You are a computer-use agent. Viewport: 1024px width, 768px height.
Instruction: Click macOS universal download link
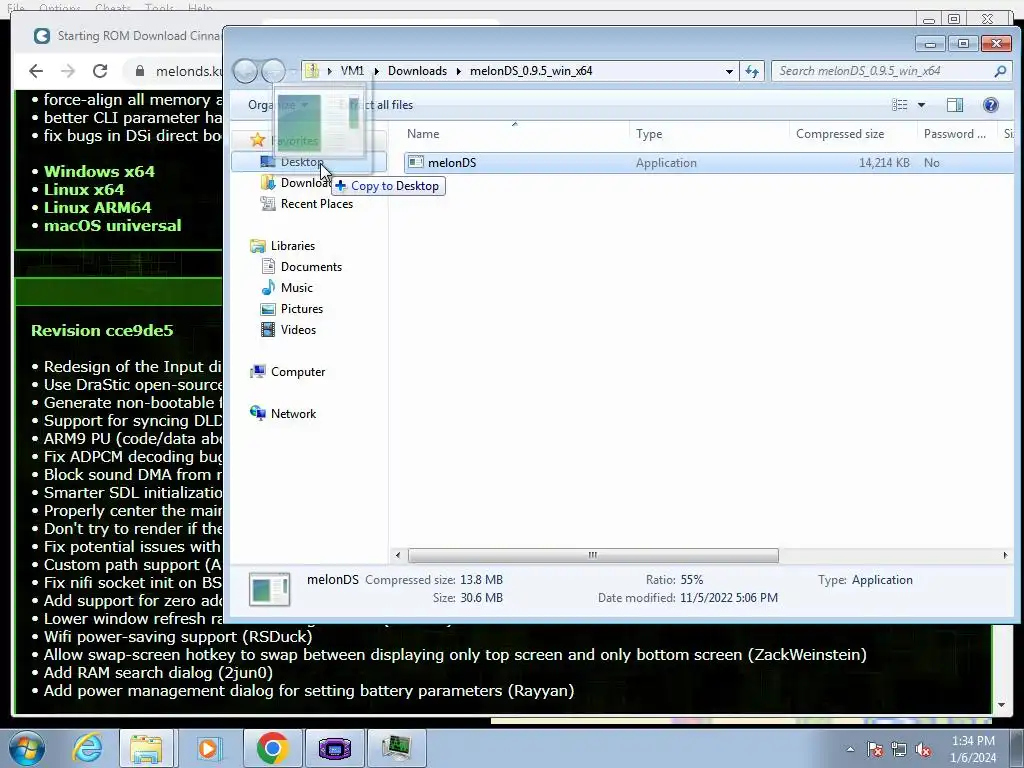point(112,225)
